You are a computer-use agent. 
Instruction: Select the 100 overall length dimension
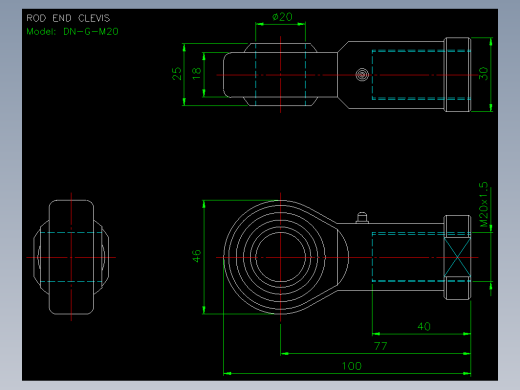coord(352,366)
